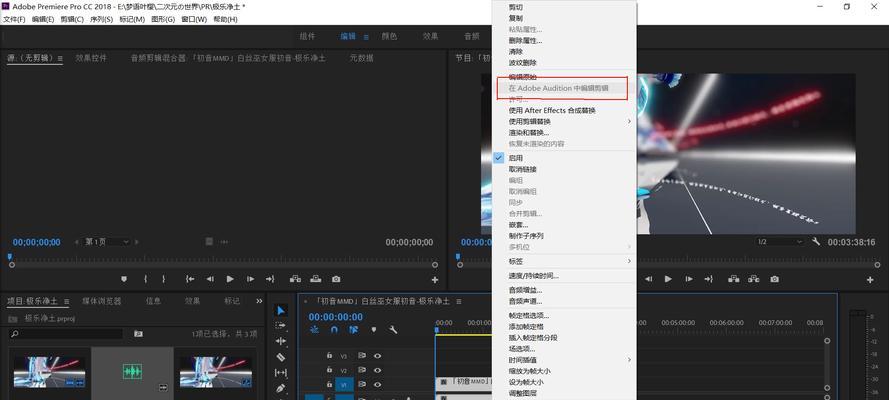This screenshot has height=400, width=889.
Task: Export frame from Source monitor camera icon
Action: coord(336,279)
